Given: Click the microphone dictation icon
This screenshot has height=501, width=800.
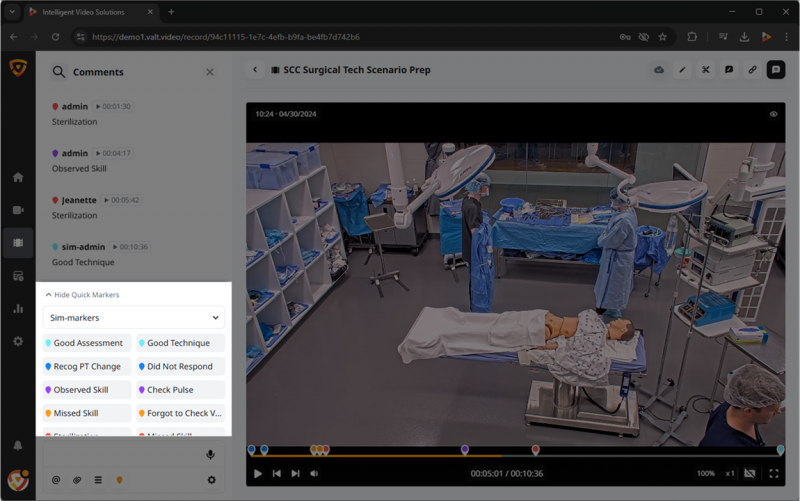Looking at the screenshot, I should coord(210,455).
